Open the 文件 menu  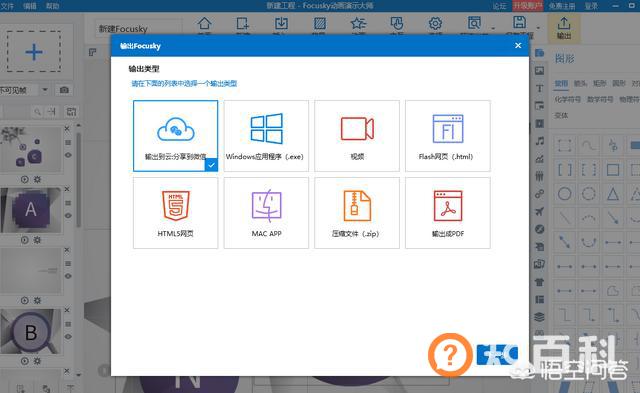(7, 6)
